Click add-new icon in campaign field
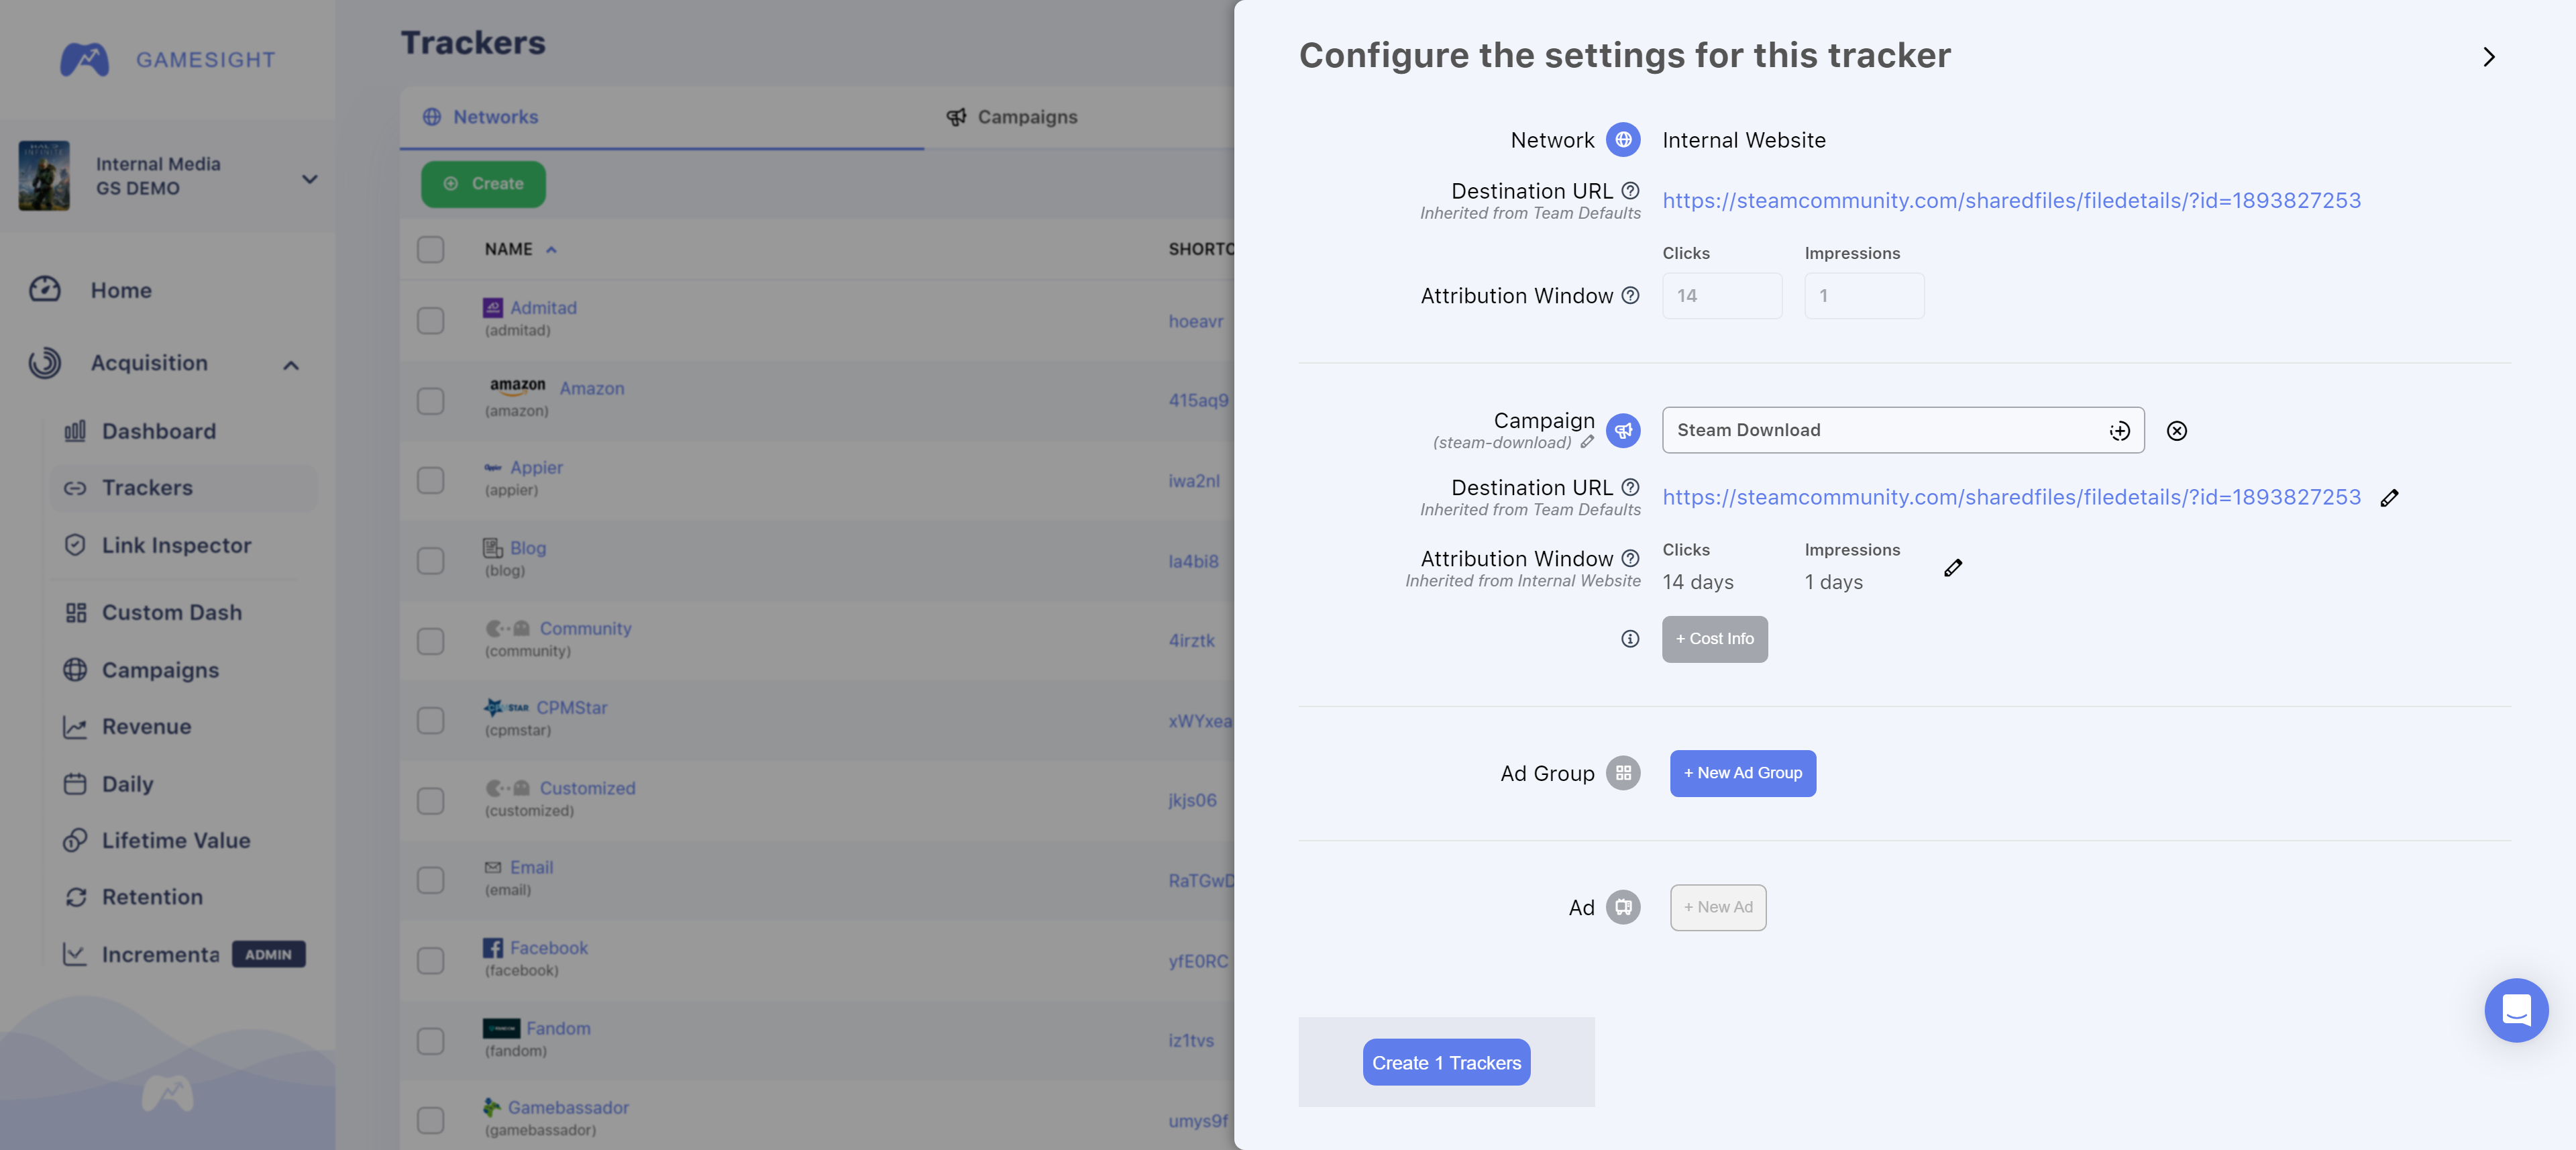The width and height of the screenshot is (2576, 1150). point(2119,431)
